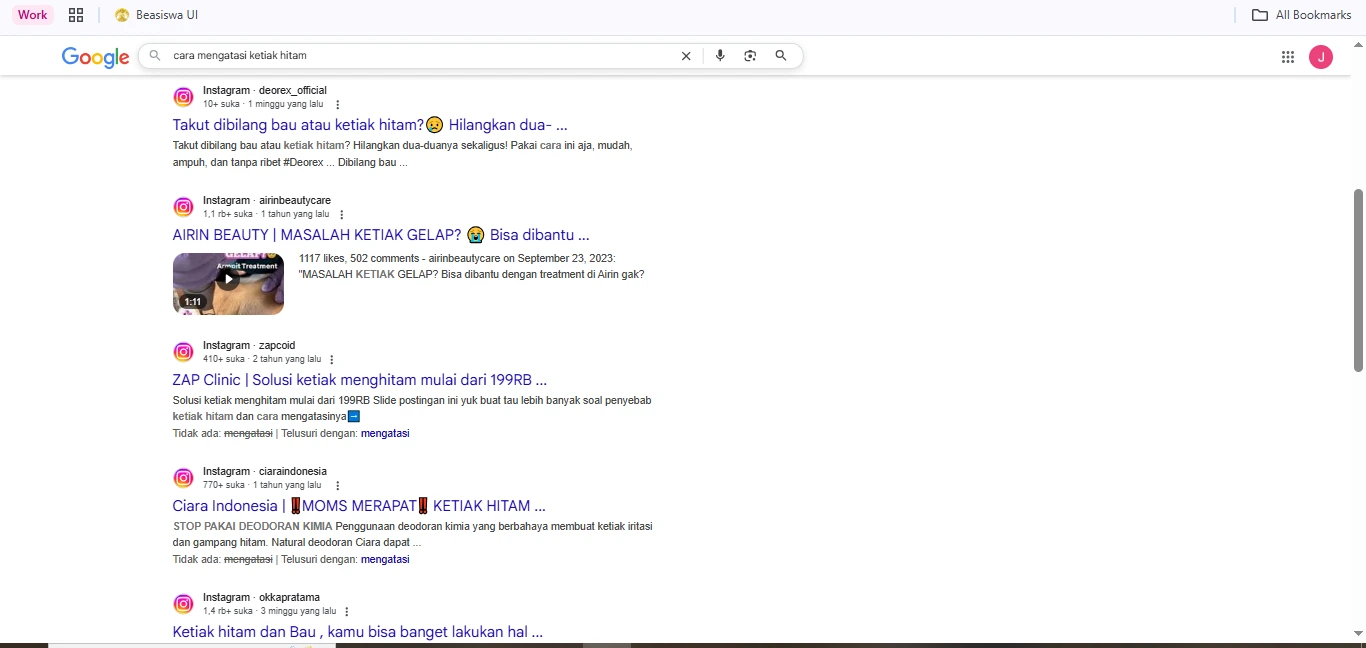Play the Airin Beauty video thumbnail
The image size is (1366, 648).
(228, 284)
